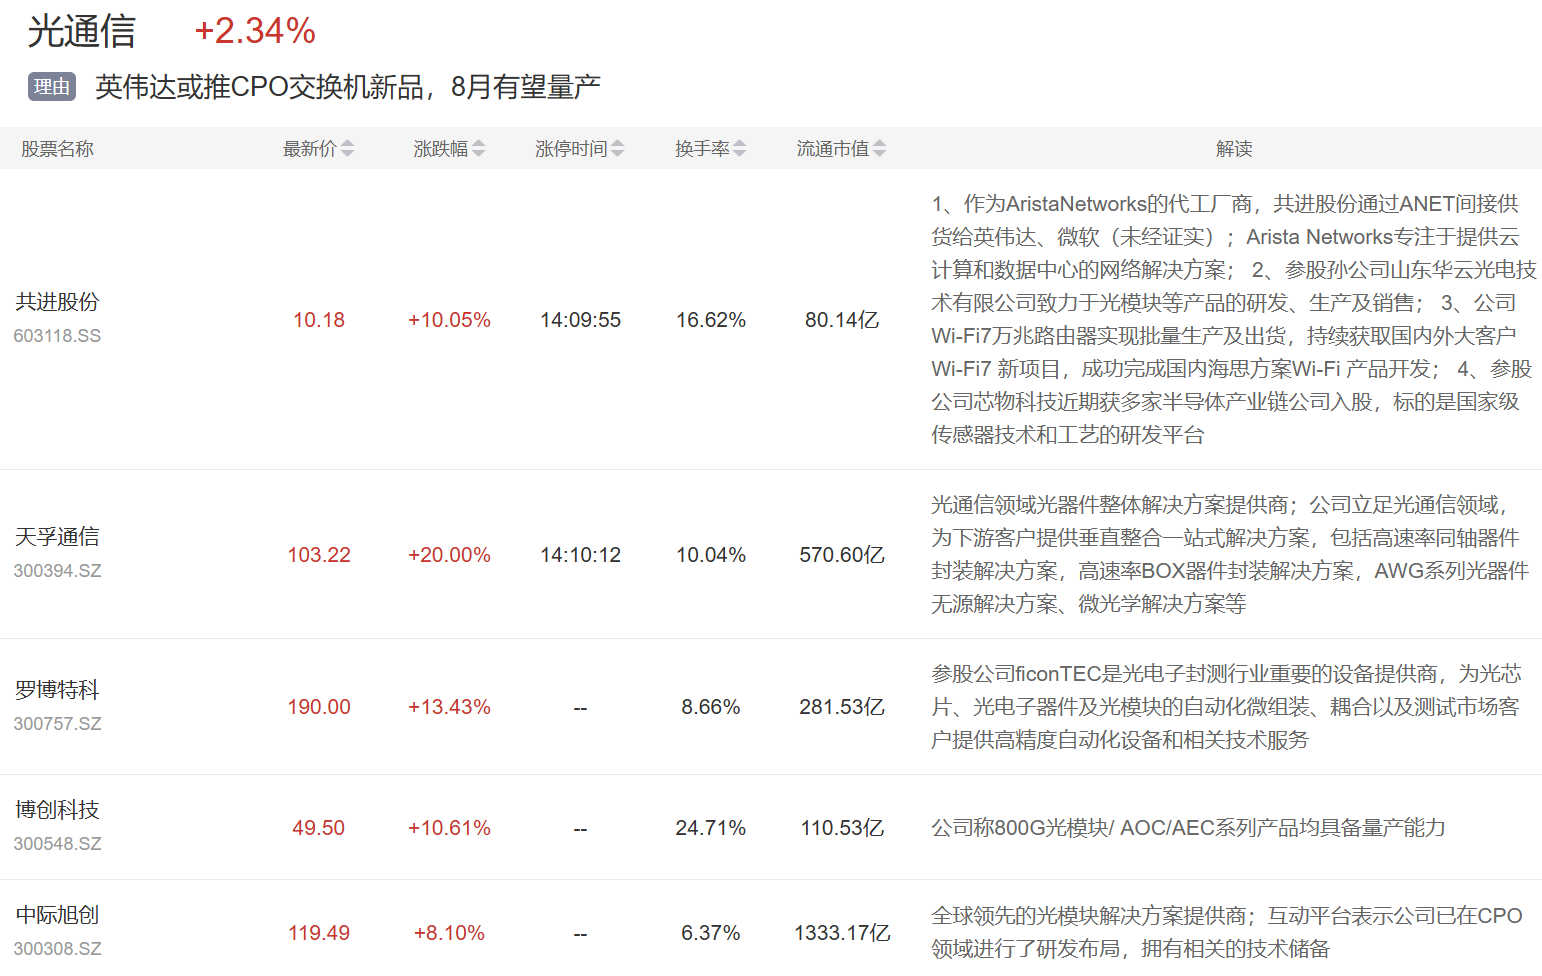The width and height of the screenshot is (1542, 976).
Task: Click stock code 300757.SZ
Action: 57,724
